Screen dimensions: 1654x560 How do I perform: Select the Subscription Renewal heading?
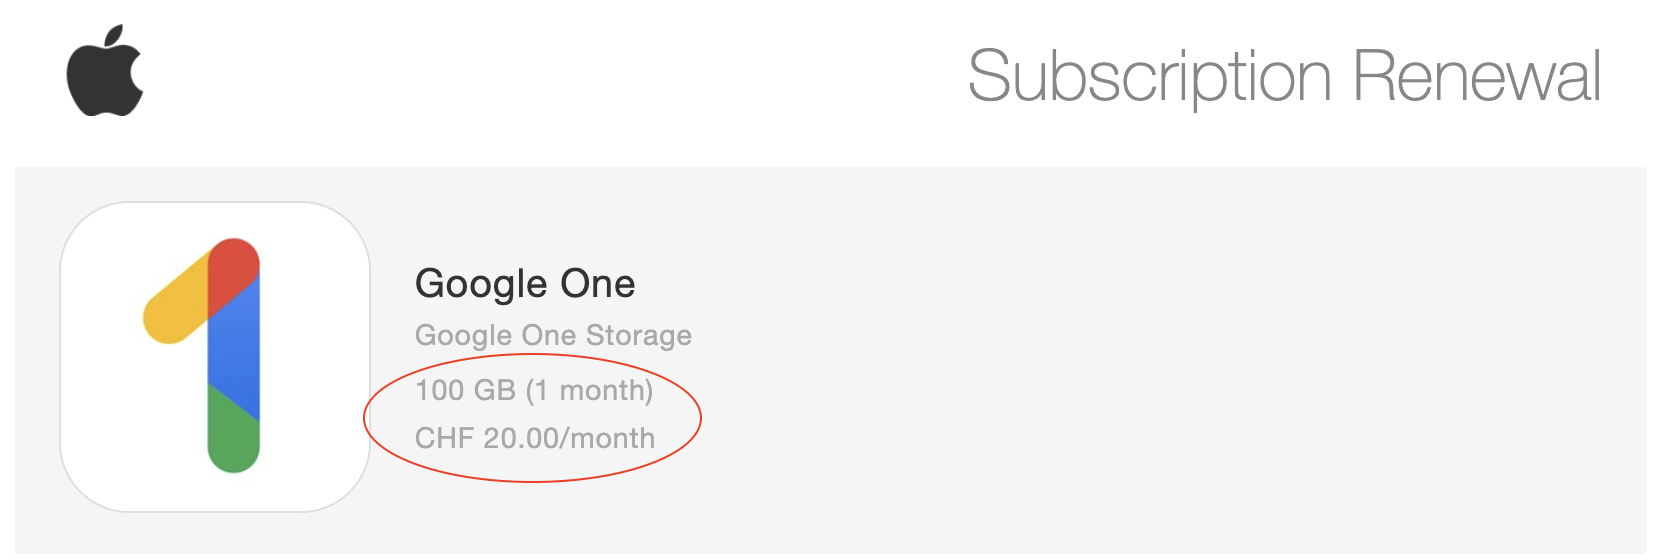[x=1284, y=77]
